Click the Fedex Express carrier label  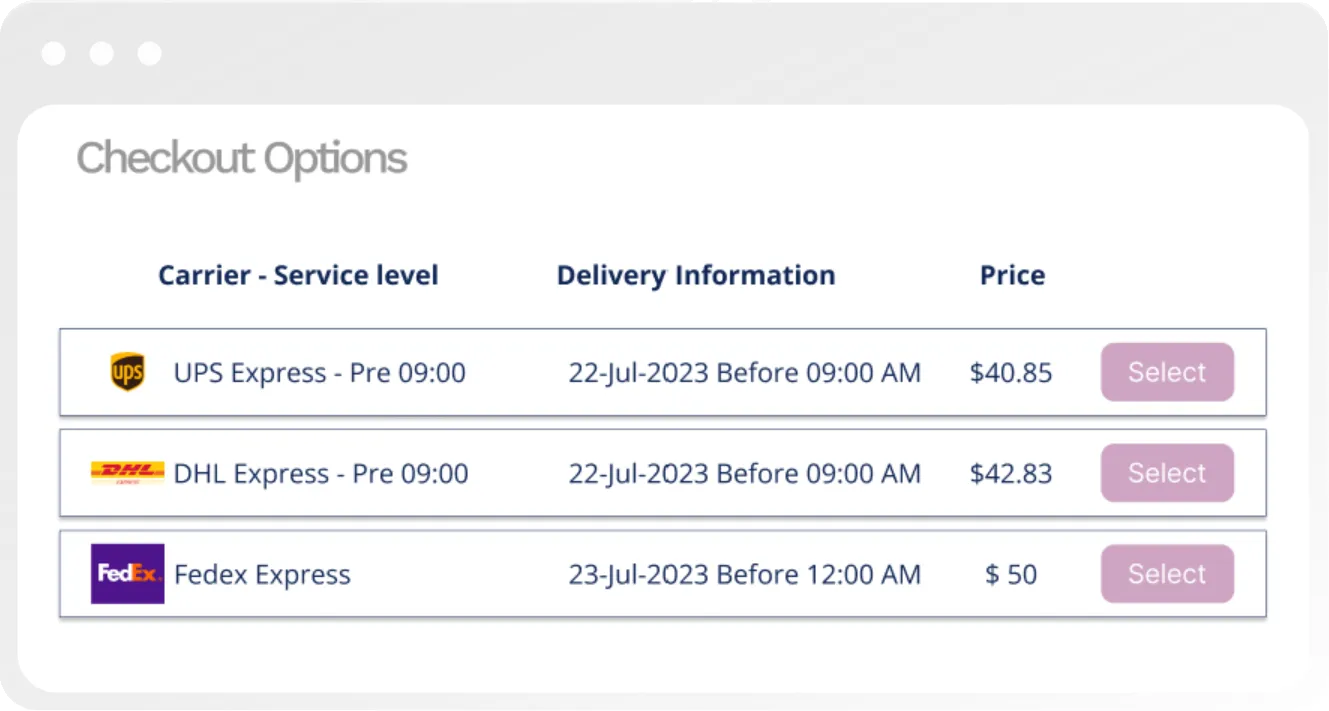[x=262, y=575]
